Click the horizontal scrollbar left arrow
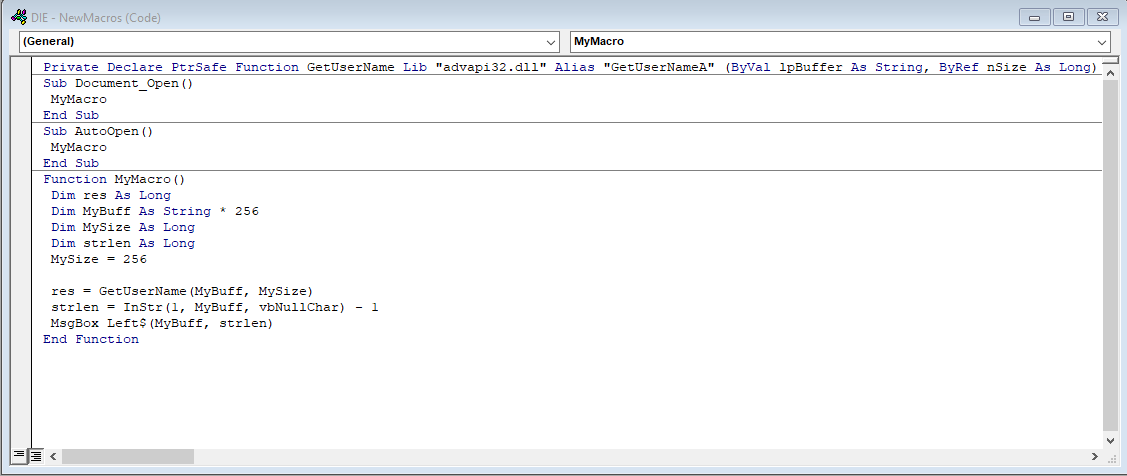The width and height of the screenshot is (1127, 476). coord(54,456)
